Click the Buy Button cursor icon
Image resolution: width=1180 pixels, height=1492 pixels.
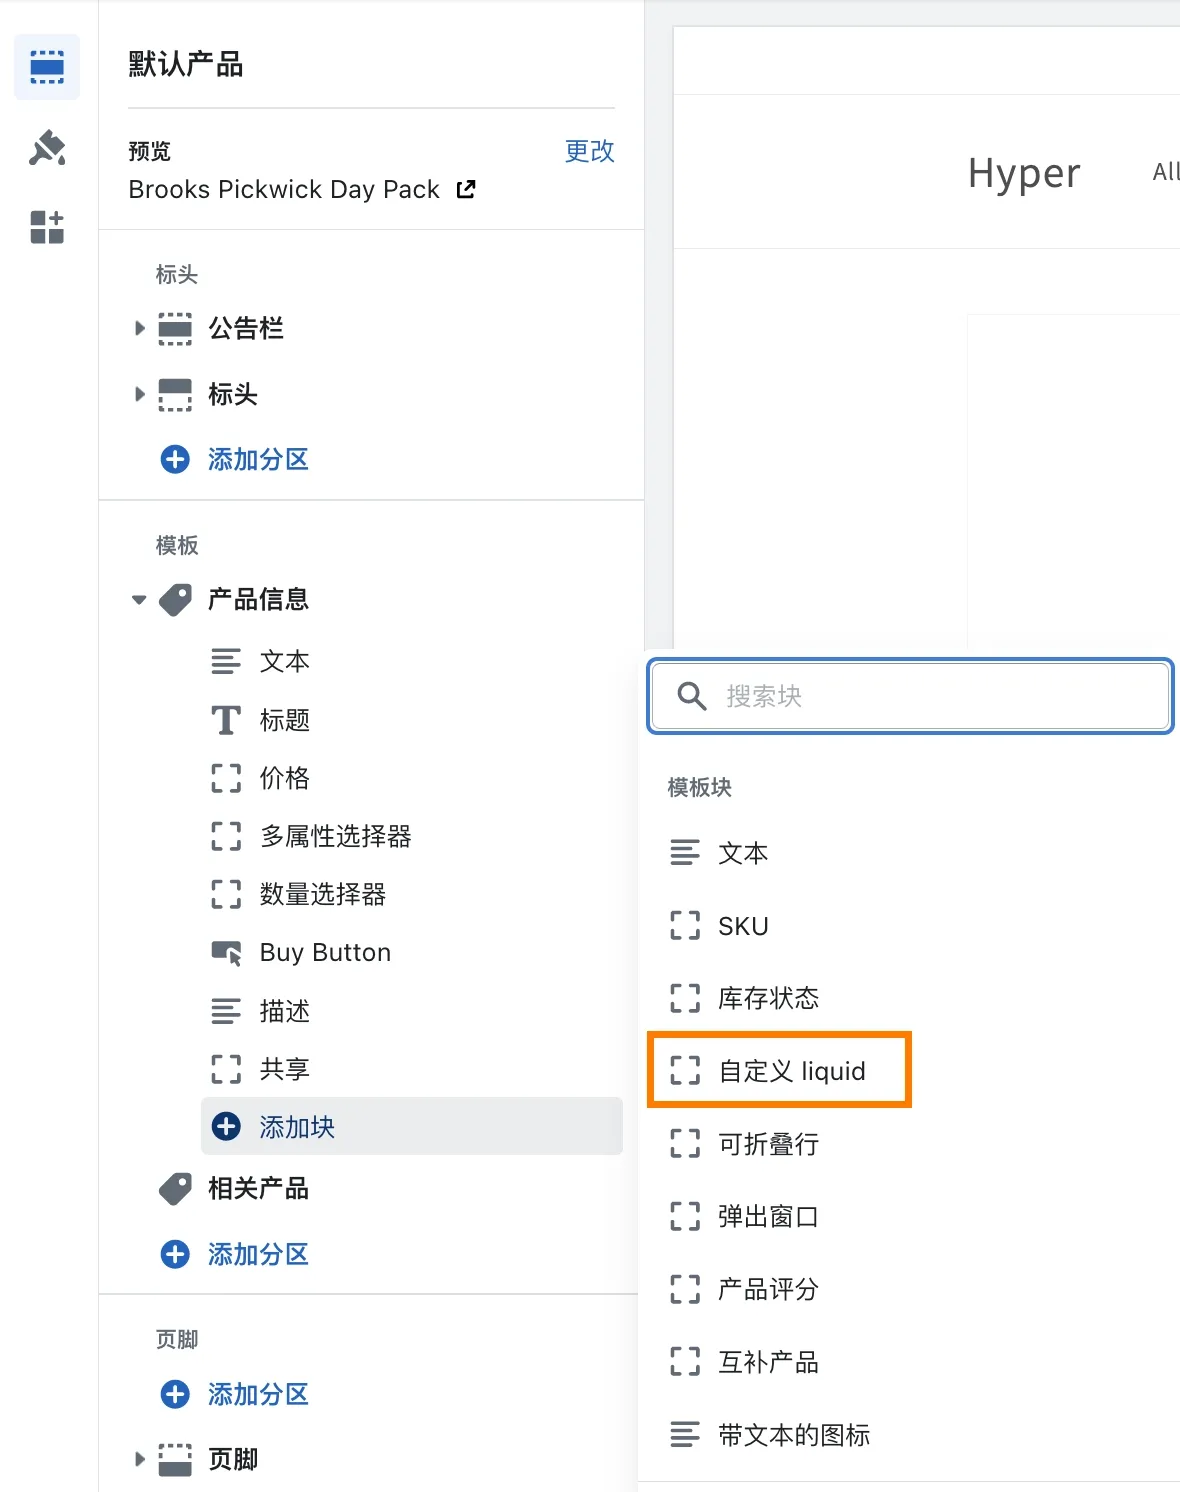pyautogui.click(x=228, y=952)
